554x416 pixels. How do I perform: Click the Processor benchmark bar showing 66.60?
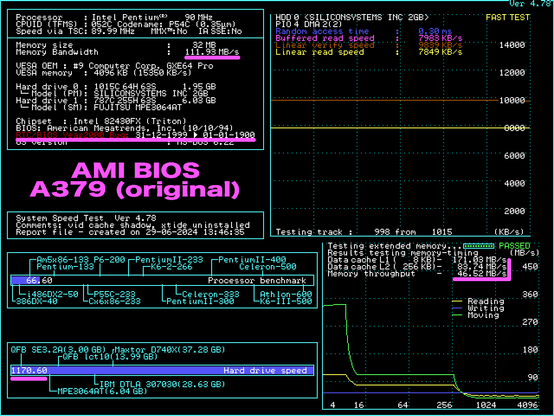(x=162, y=280)
